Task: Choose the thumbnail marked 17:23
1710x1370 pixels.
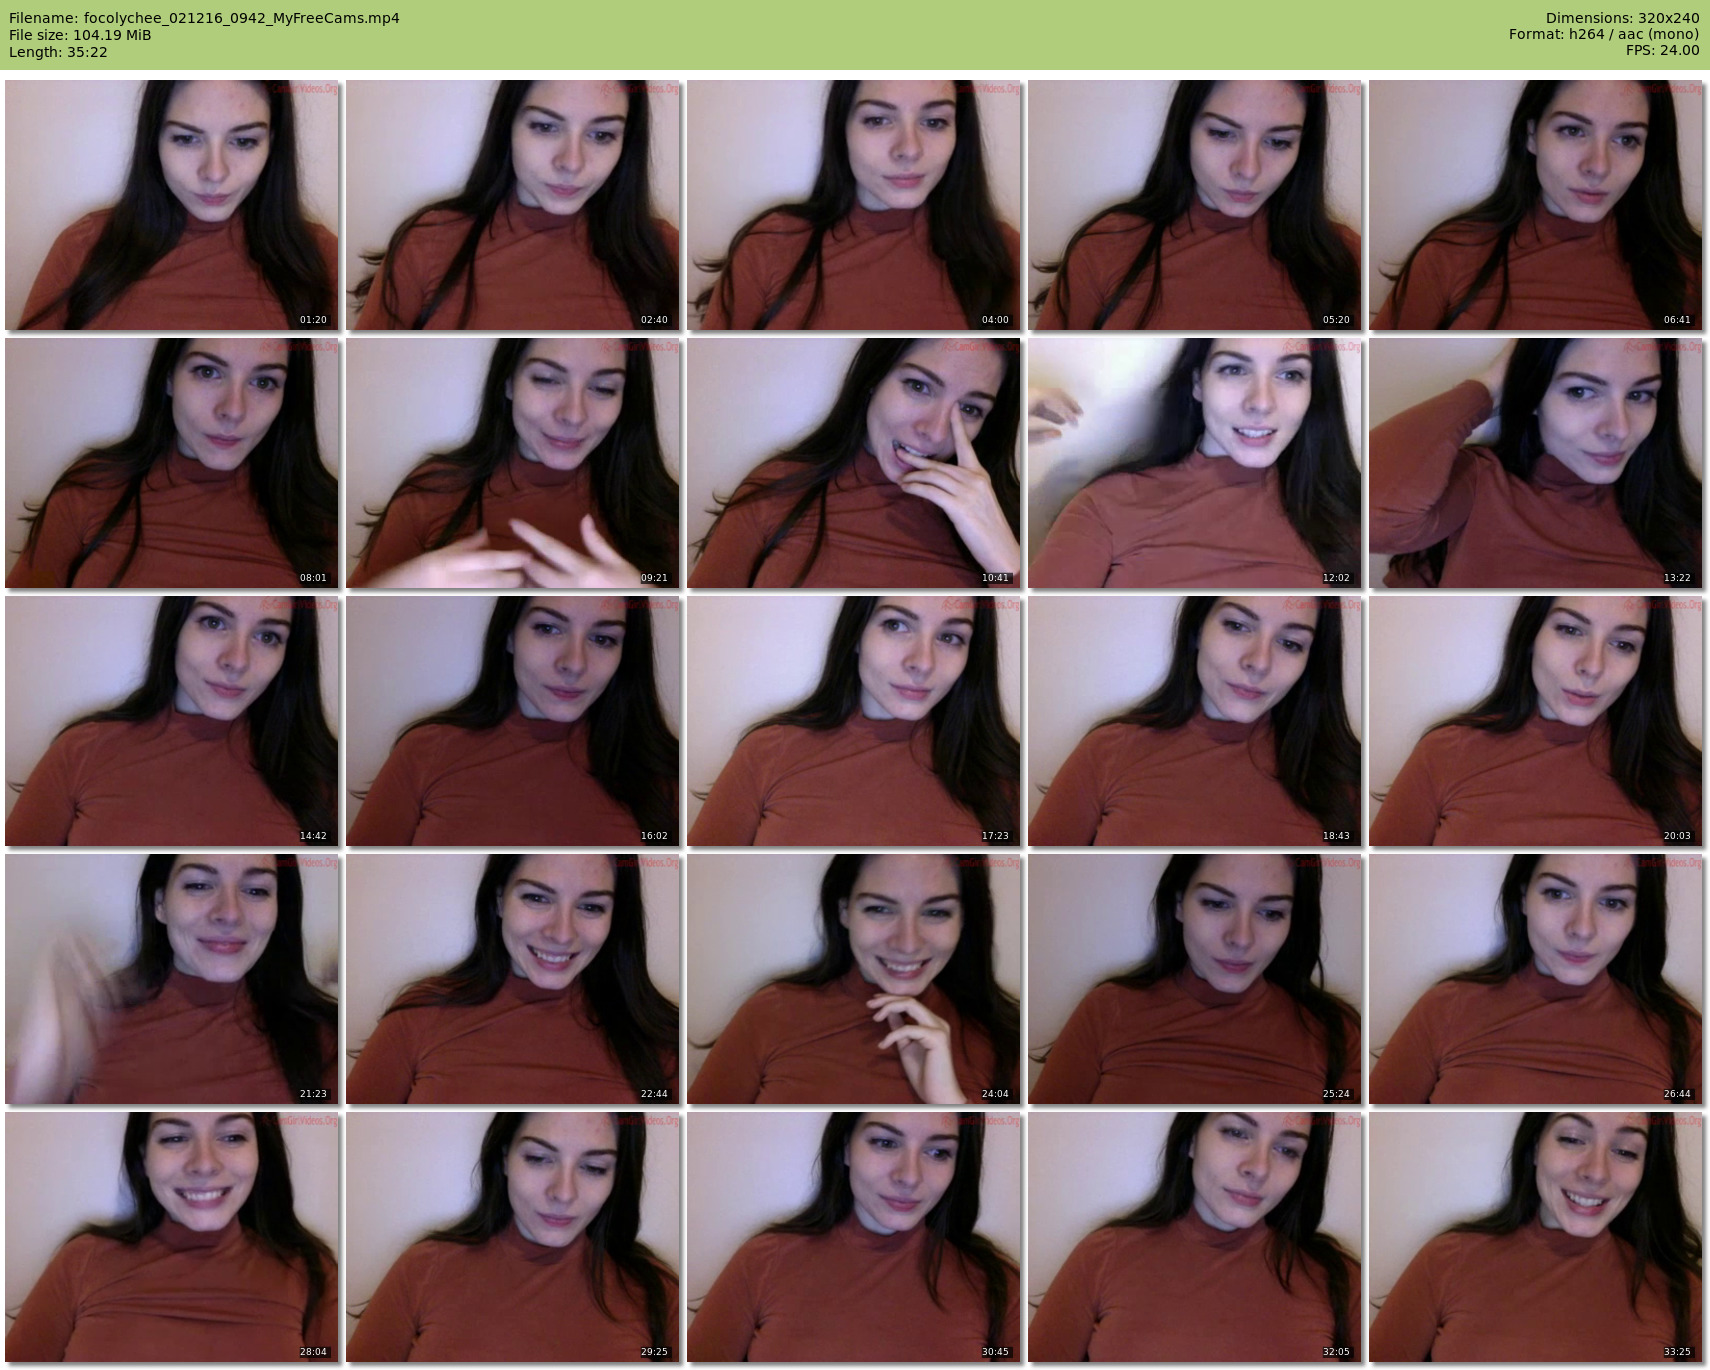Action: [854, 721]
